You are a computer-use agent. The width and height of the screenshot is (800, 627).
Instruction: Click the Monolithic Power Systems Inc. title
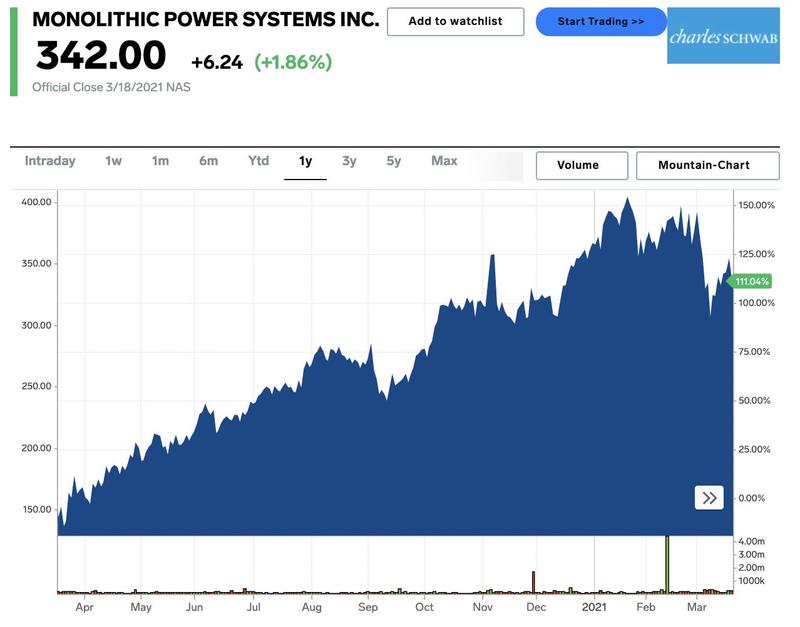pos(206,19)
